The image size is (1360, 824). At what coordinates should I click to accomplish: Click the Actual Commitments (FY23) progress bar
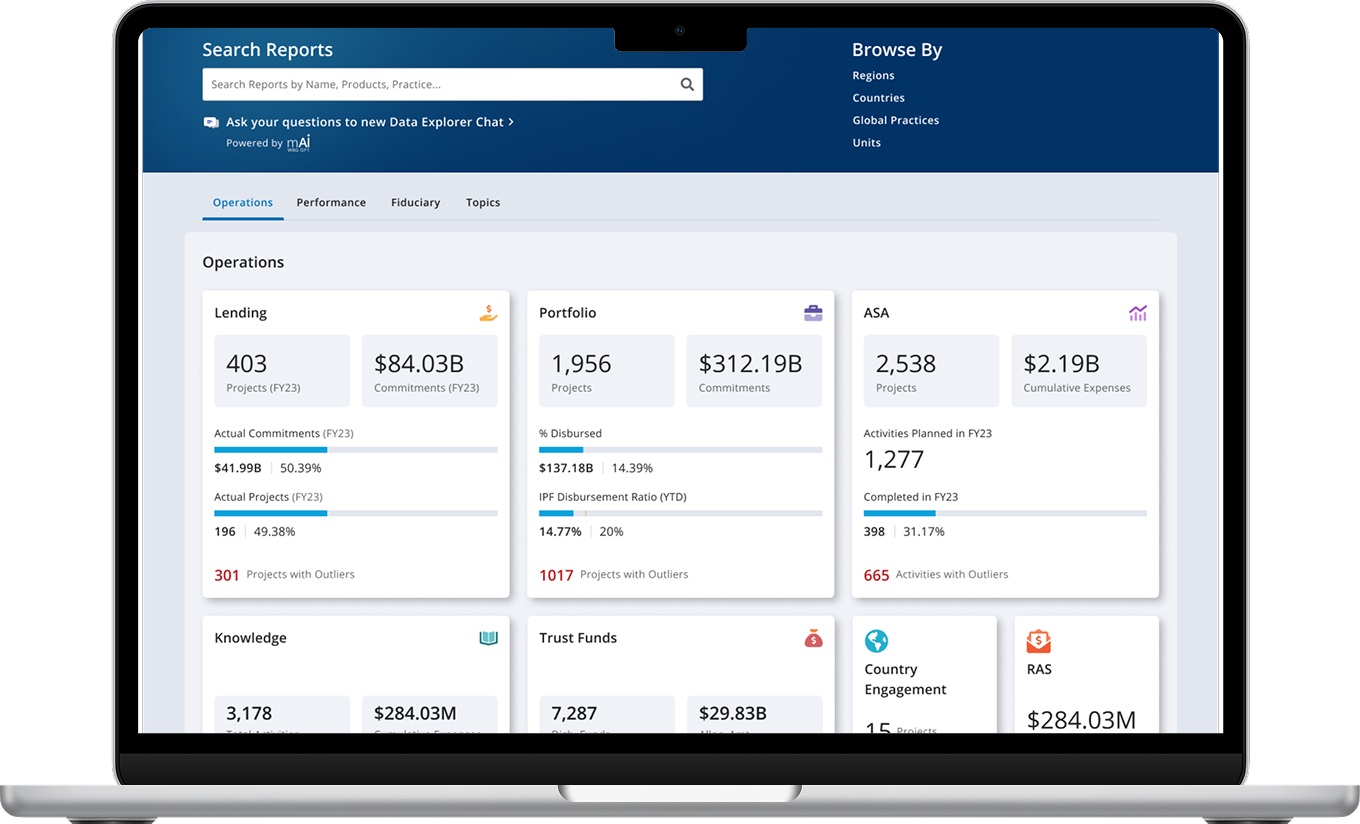(x=355, y=450)
